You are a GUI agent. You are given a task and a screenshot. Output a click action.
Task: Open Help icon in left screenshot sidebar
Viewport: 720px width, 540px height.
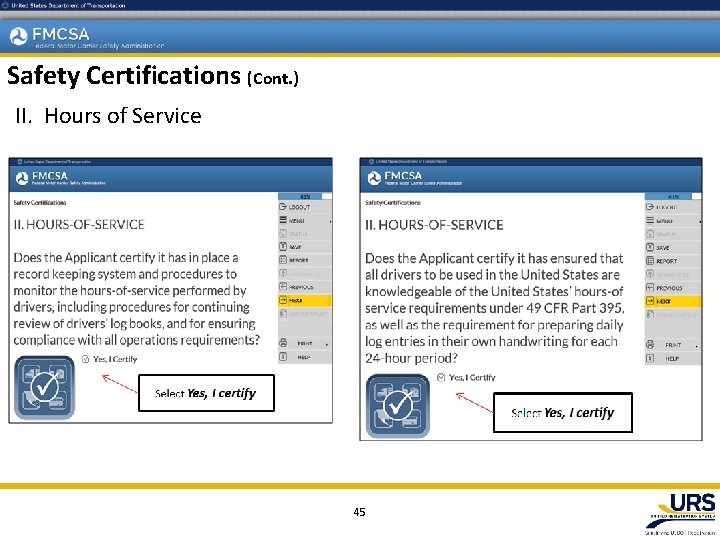(283, 356)
